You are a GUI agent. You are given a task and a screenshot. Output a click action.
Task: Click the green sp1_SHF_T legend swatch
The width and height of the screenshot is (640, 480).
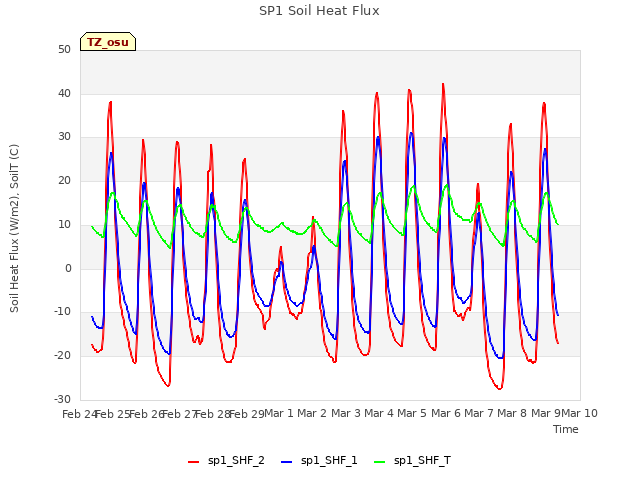(380, 462)
